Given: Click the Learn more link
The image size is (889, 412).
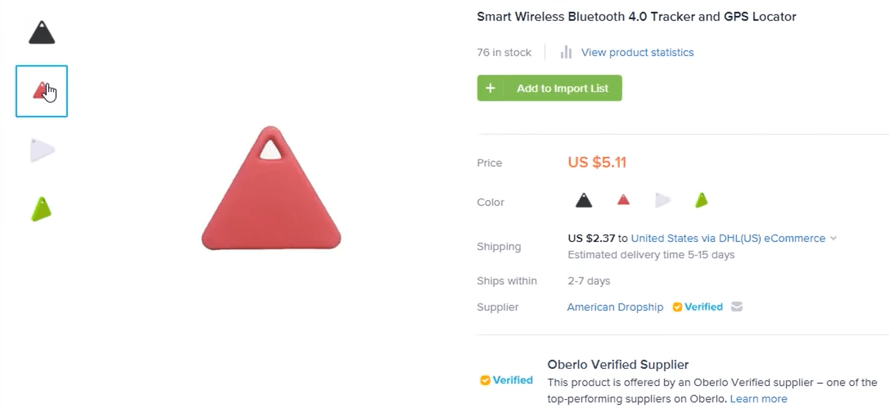Looking at the screenshot, I should click(758, 399).
